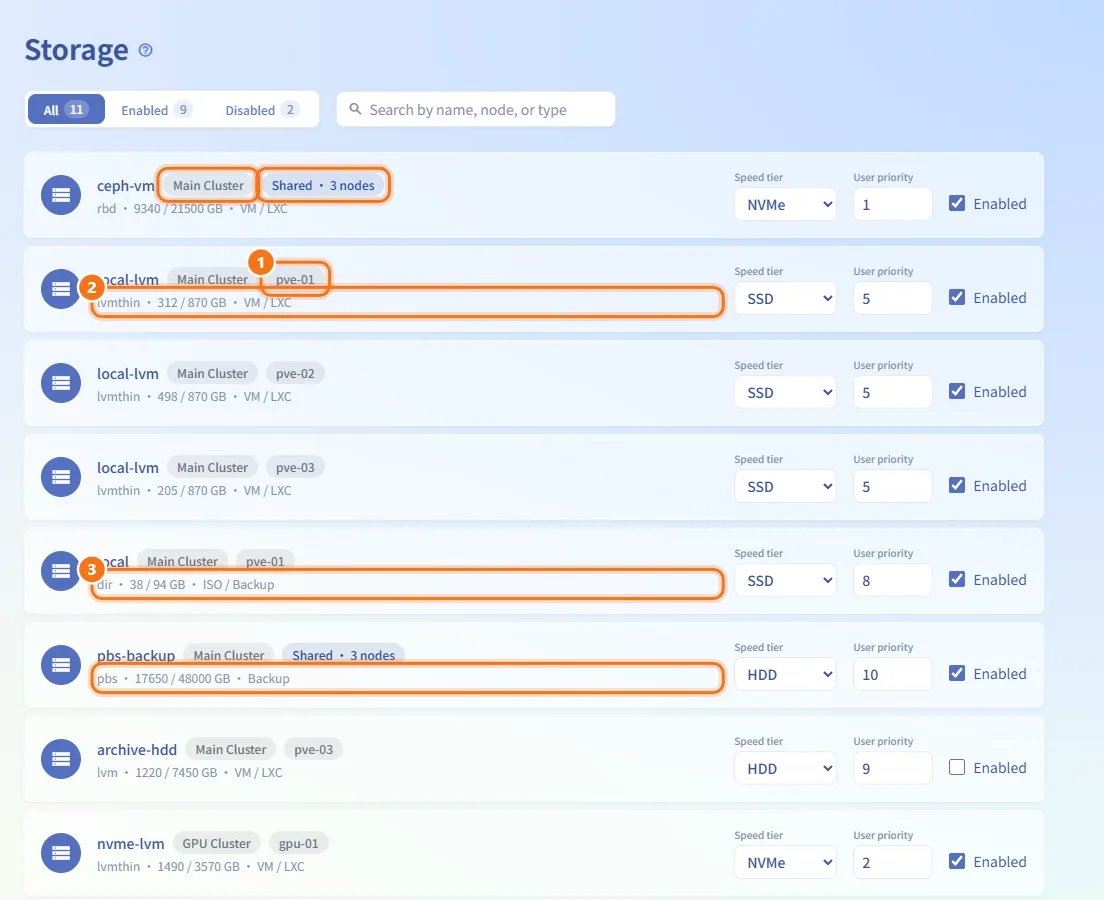The height and width of the screenshot is (900, 1104).
Task: Uncheck Enabled for local-lvm on pve-03
Action: pyautogui.click(x=957, y=485)
